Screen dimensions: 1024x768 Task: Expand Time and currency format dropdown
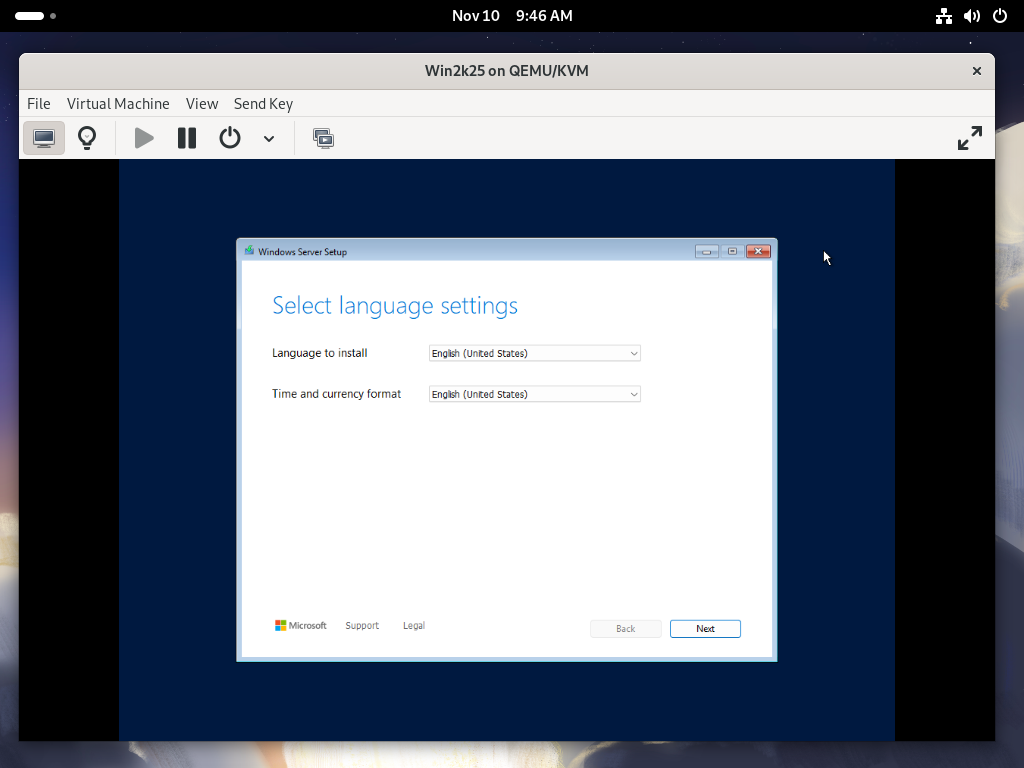click(x=534, y=394)
